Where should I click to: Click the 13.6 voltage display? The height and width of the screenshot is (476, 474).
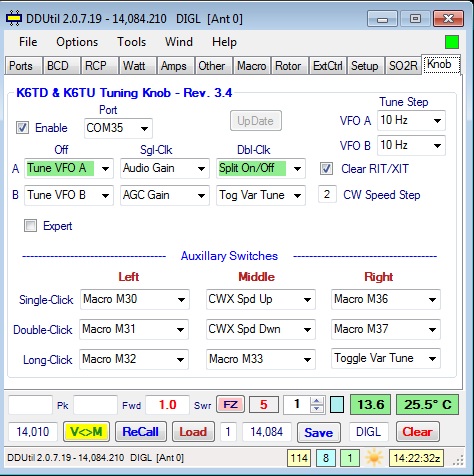coord(370,405)
